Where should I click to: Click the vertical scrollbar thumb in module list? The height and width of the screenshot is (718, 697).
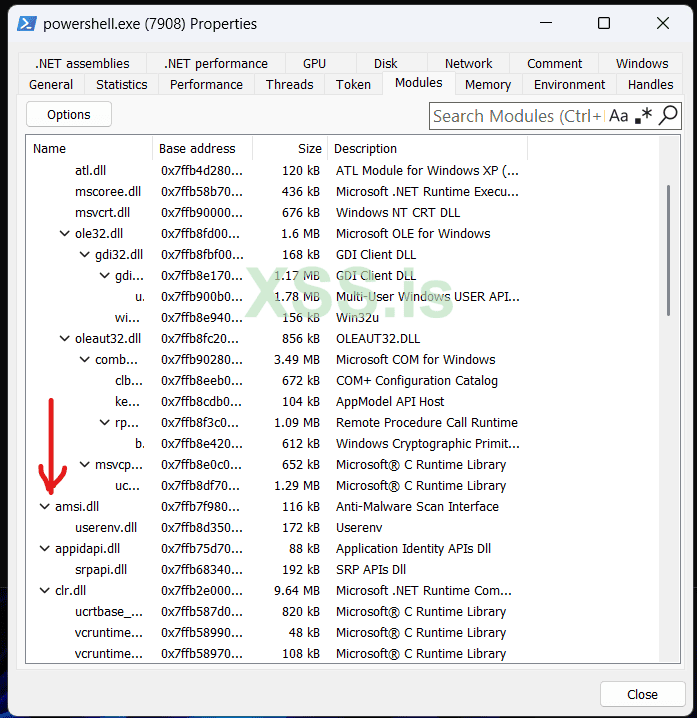668,250
